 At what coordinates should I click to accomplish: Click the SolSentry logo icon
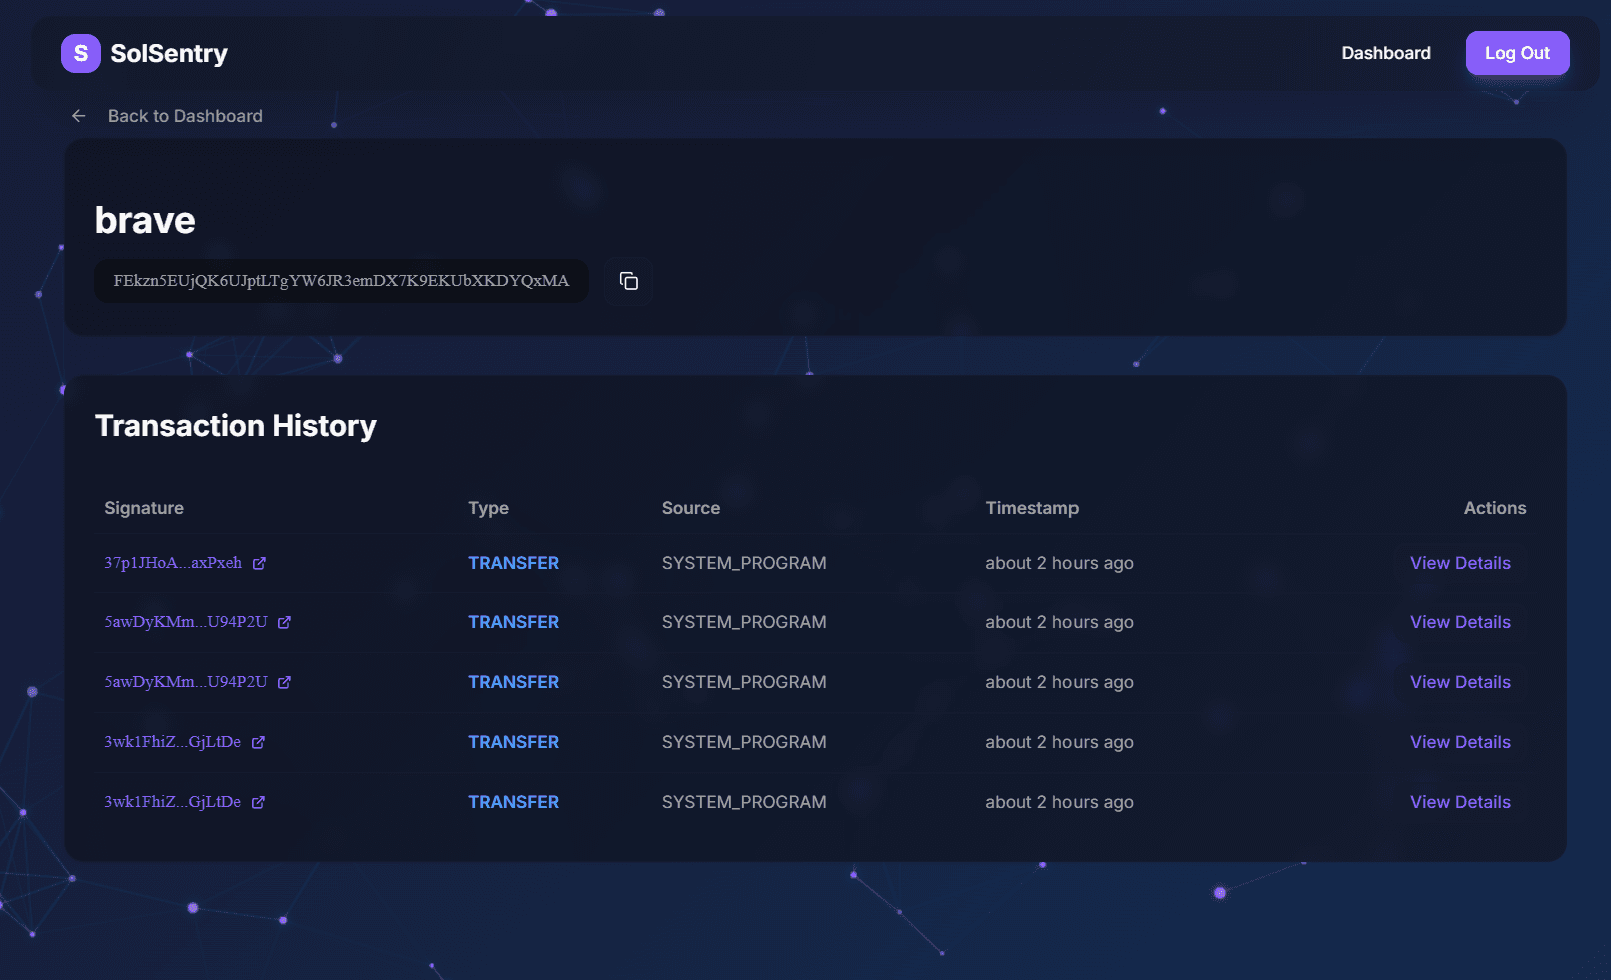pos(80,53)
